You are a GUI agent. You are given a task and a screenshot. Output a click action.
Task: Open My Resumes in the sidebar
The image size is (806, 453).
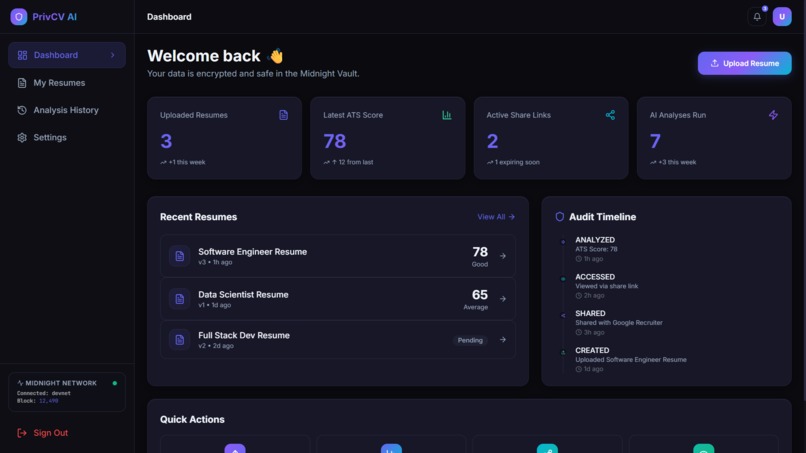point(67,83)
